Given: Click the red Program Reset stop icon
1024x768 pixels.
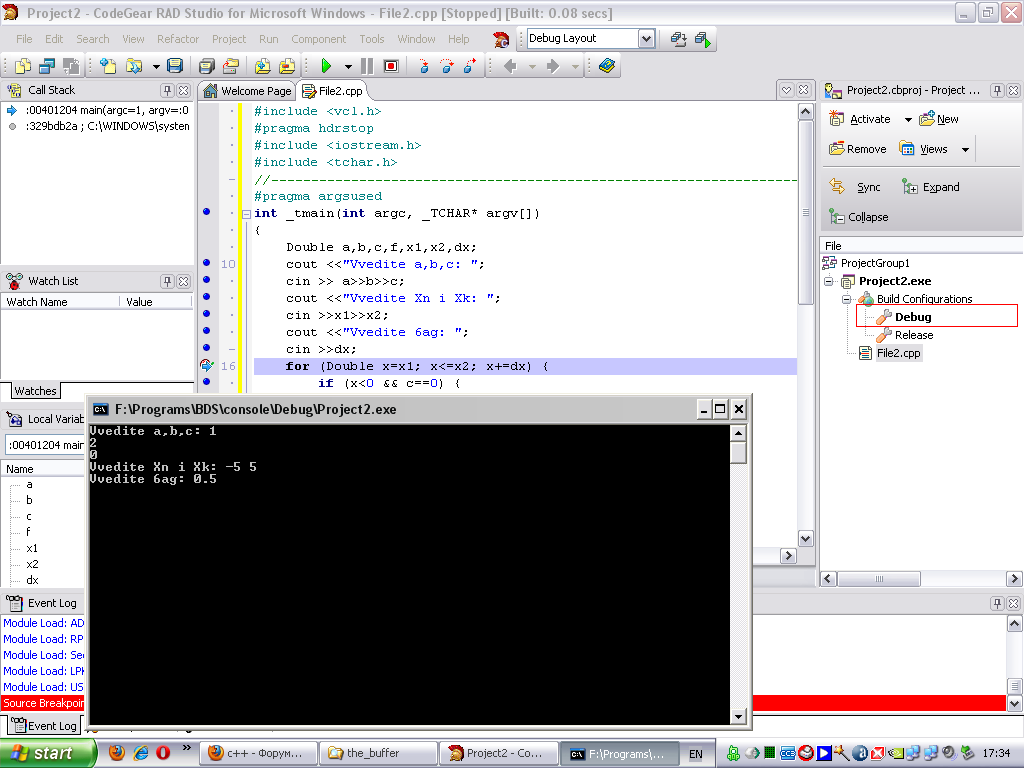Looking at the screenshot, I should [391, 66].
